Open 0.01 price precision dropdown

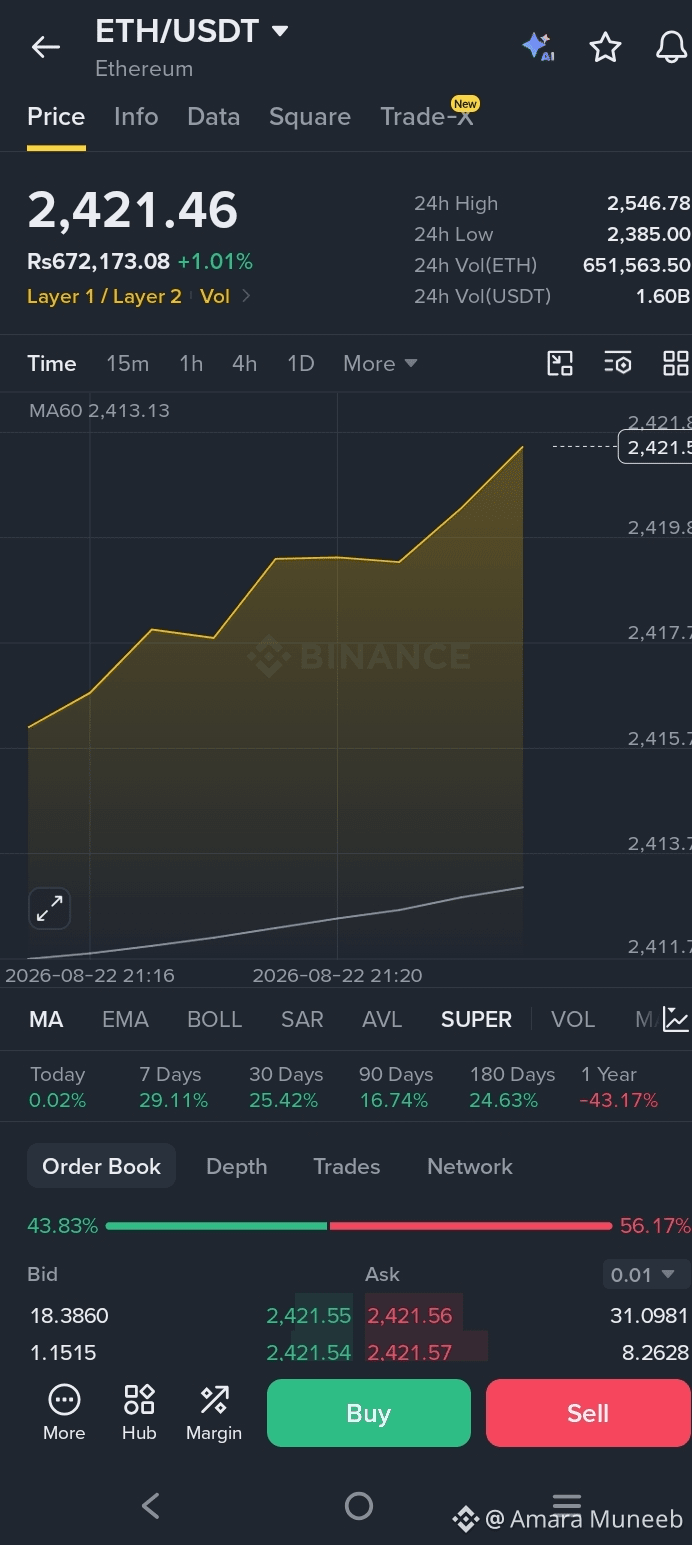point(646,1275)
